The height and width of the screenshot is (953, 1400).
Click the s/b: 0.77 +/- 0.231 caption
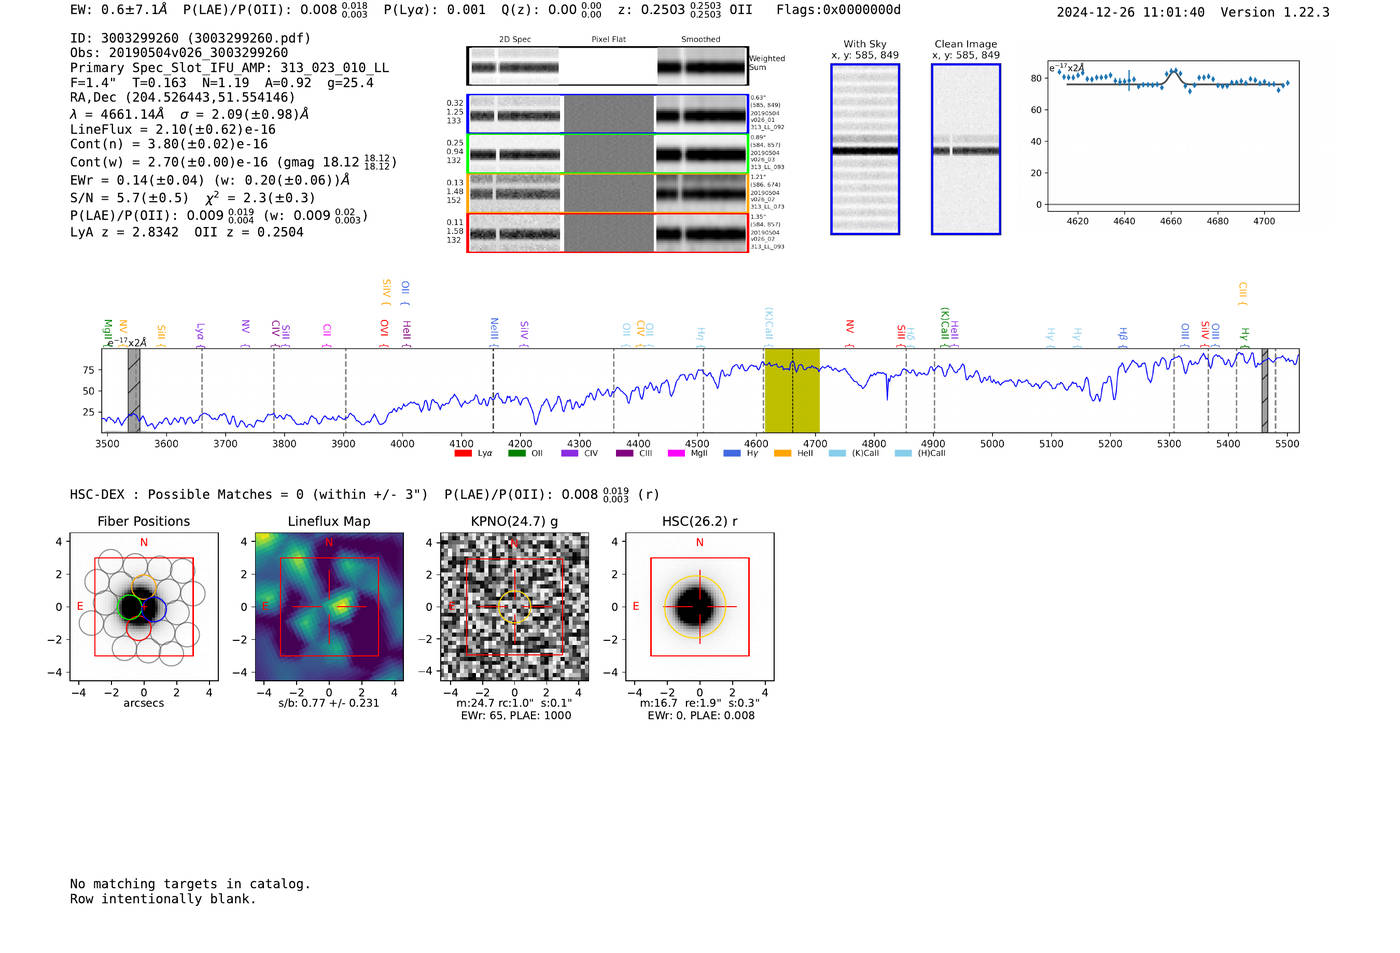coord(329,703)
